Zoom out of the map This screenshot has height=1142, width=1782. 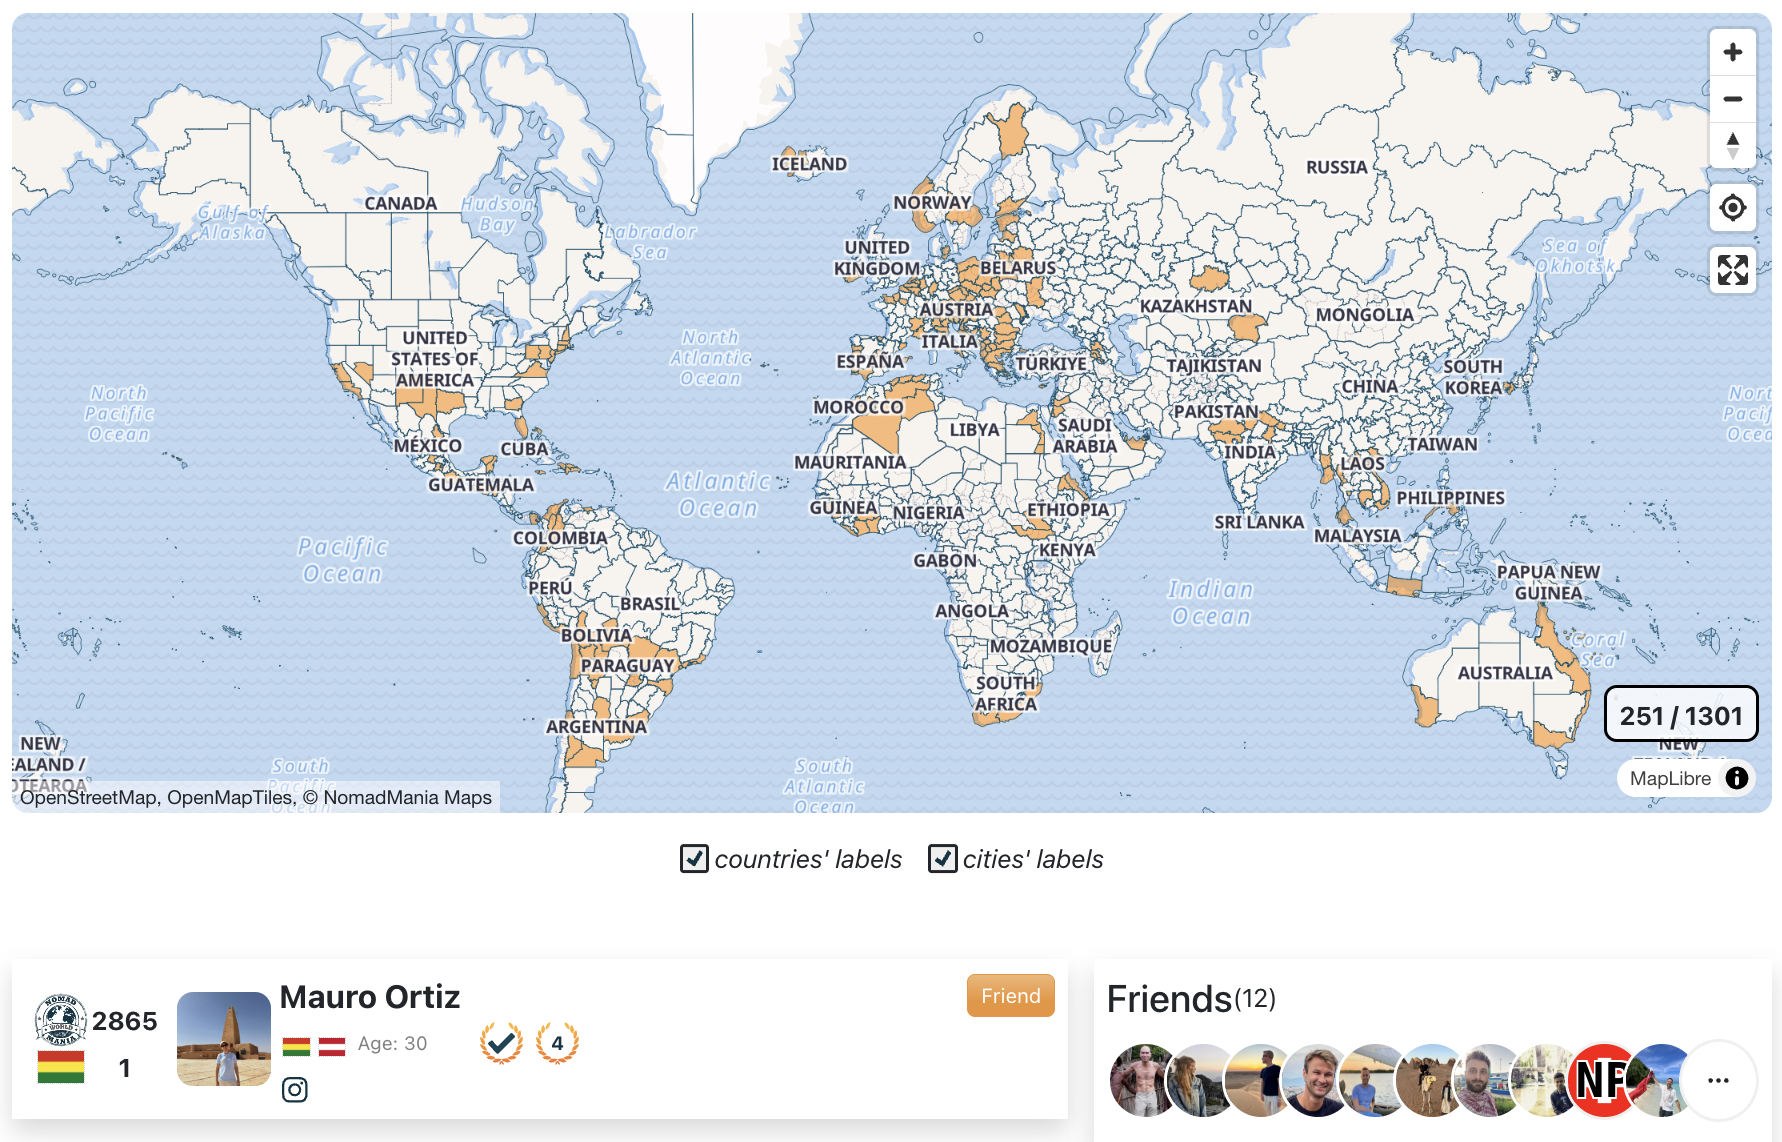pyautogui.click(x=1733, y=99)
